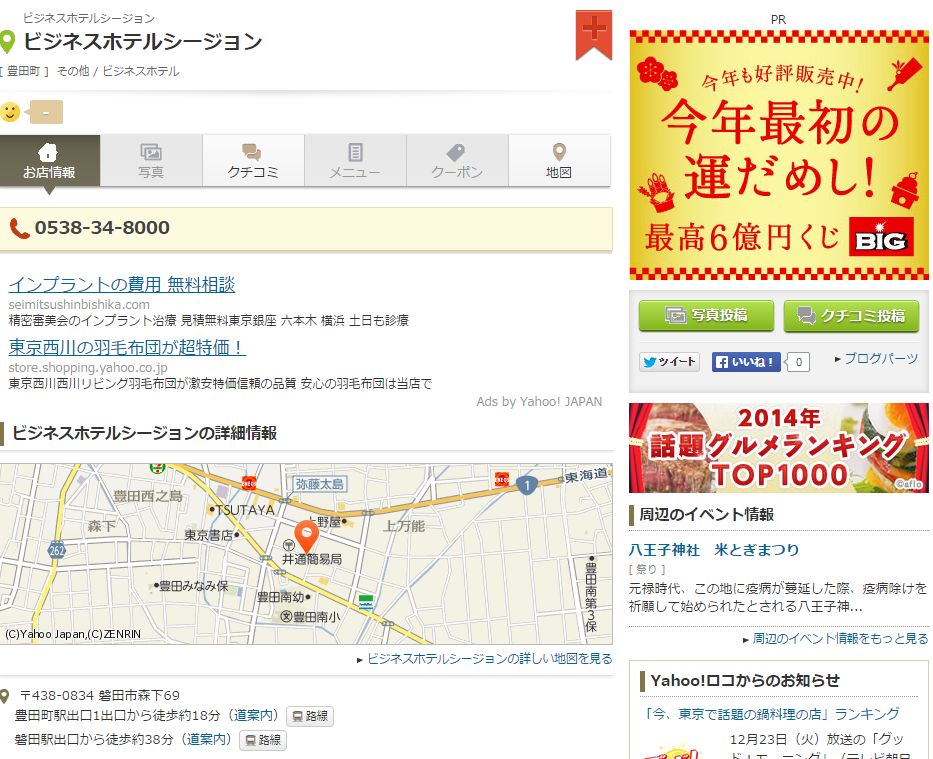Click the green location pin beside hotel title
Image resolution: width=933 pixels, height=759 pixels.
coord(7,42)
